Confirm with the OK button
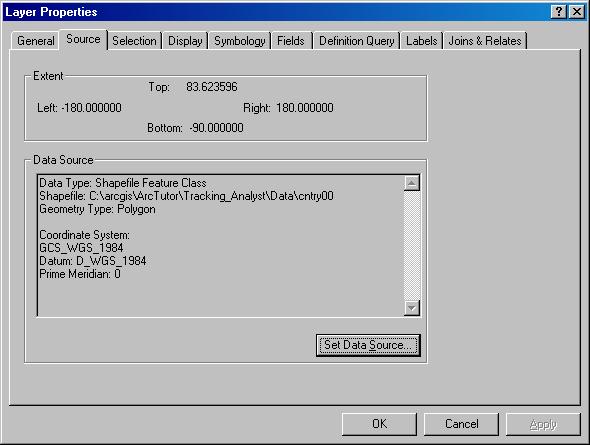 [x=379, y=424]
